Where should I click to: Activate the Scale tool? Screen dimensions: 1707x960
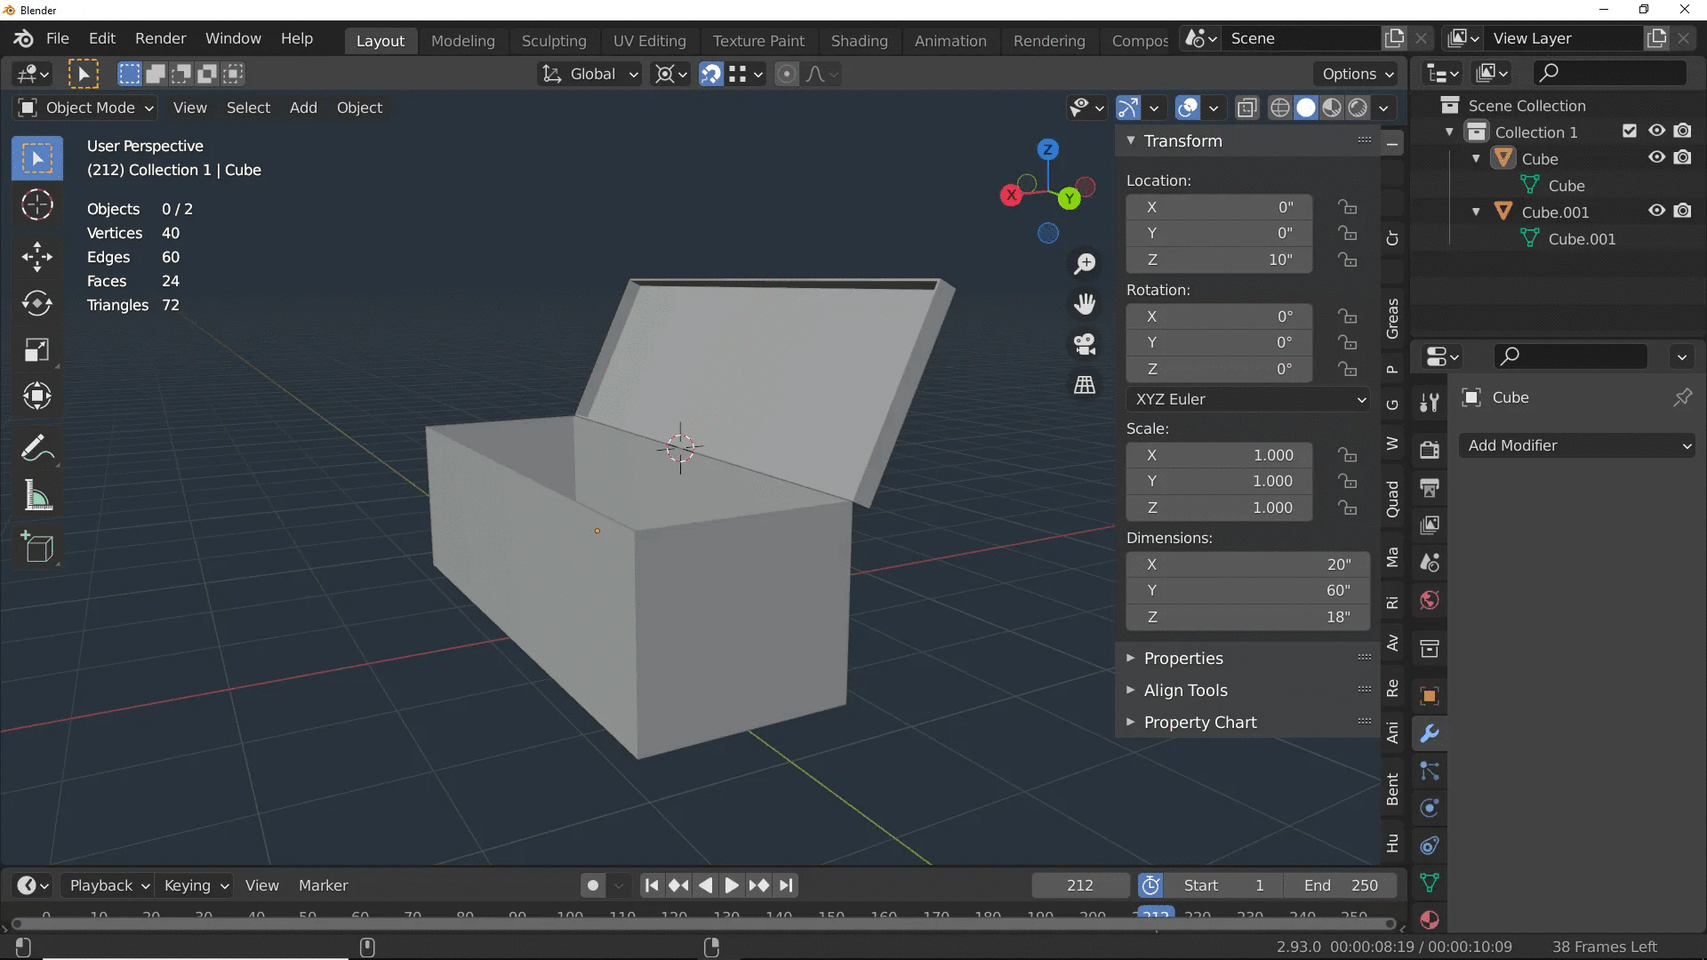(37, 350)
